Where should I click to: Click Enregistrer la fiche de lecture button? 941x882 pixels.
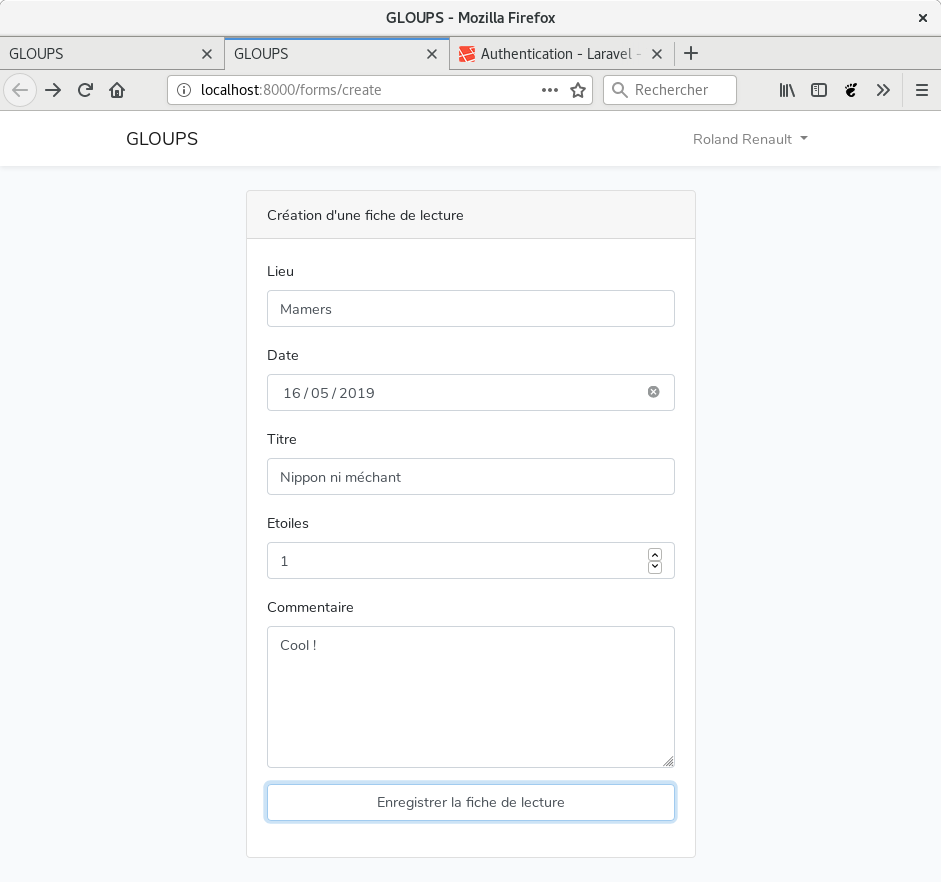tap(470, 802)
